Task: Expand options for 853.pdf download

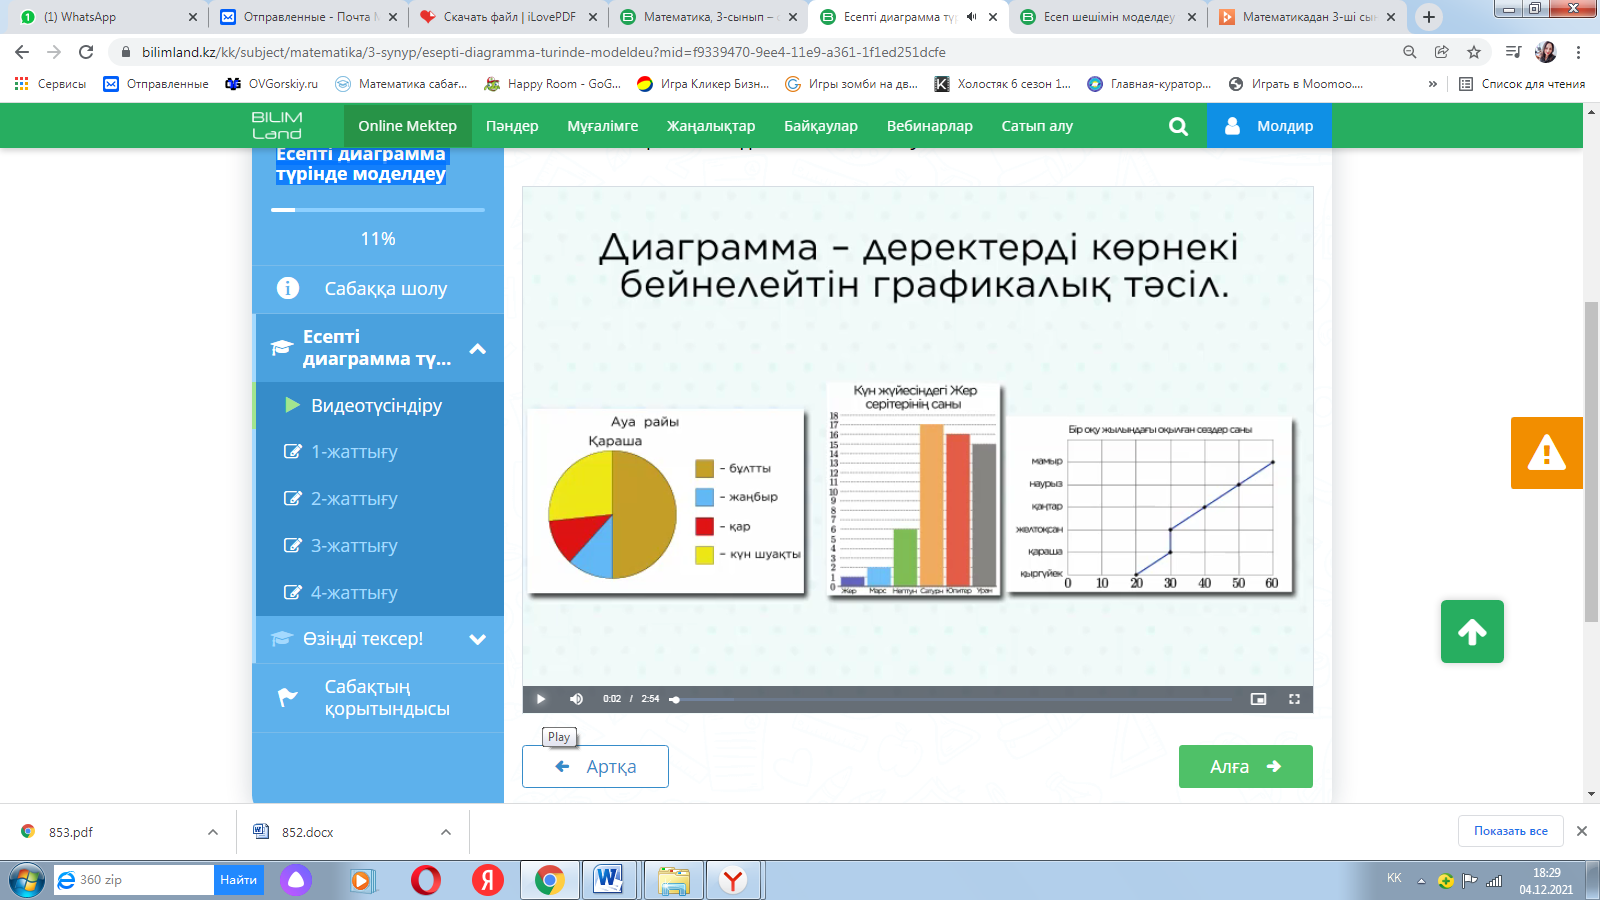Action: tap(213, 832)
